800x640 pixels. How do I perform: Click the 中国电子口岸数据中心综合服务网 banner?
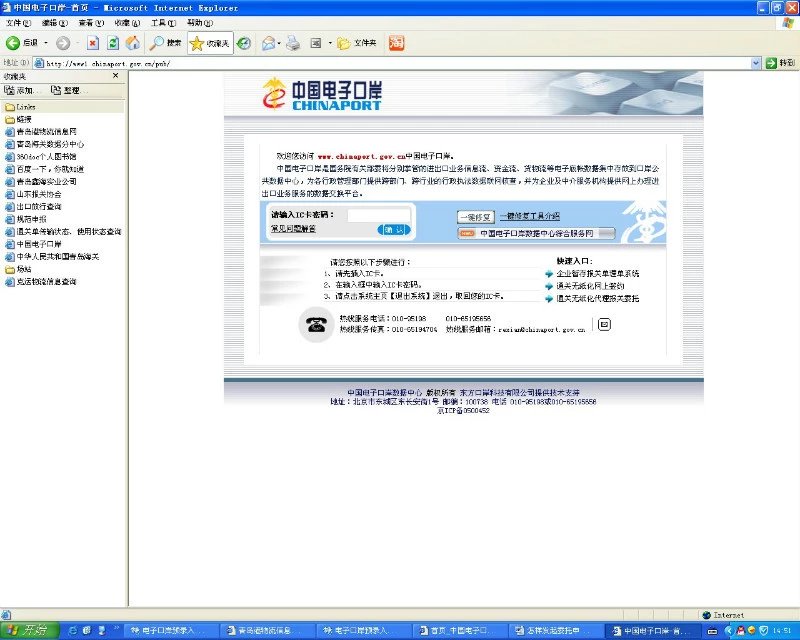[536, 233]
